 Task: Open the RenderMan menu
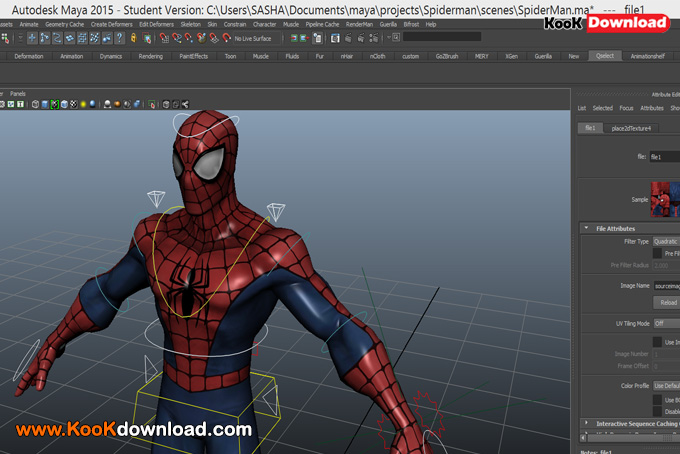click(359, 24)
